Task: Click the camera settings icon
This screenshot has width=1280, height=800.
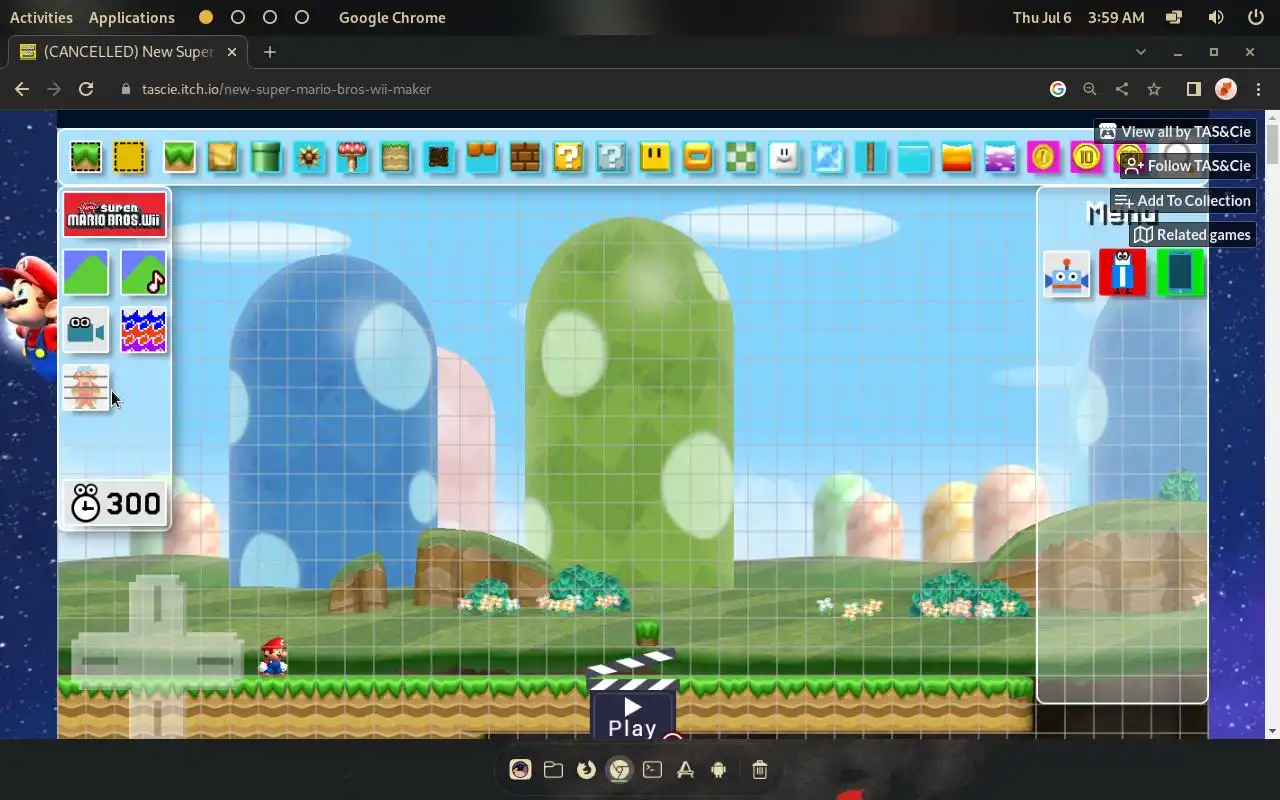Action: pos(86,330)
